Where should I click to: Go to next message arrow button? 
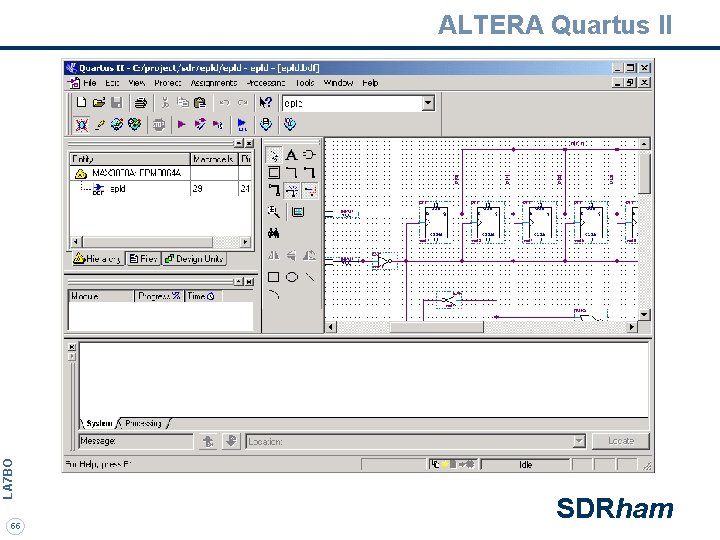(231, 441)
